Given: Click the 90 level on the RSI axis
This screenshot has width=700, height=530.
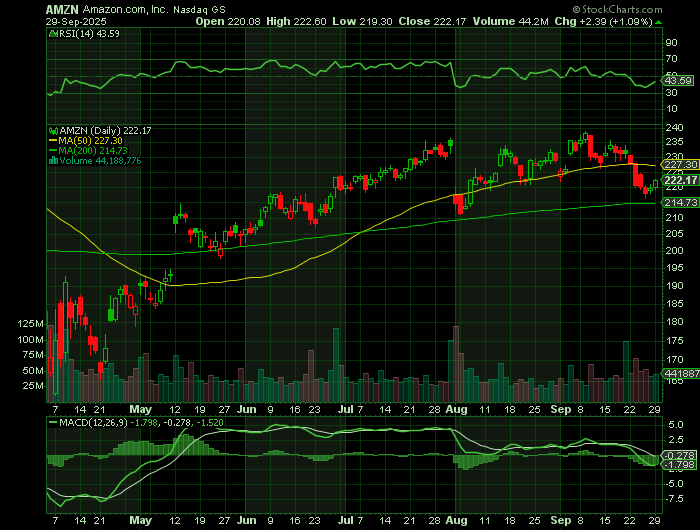Looking at the screenshot, I should coord(671,43).
